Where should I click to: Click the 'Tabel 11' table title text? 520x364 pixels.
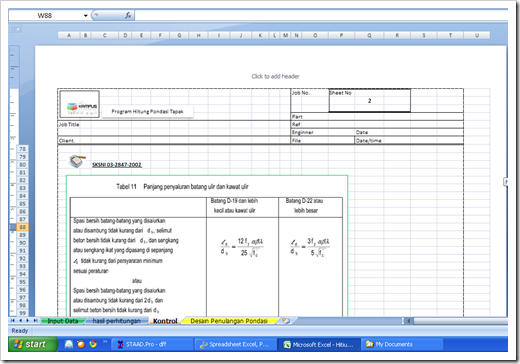(182, 187)
